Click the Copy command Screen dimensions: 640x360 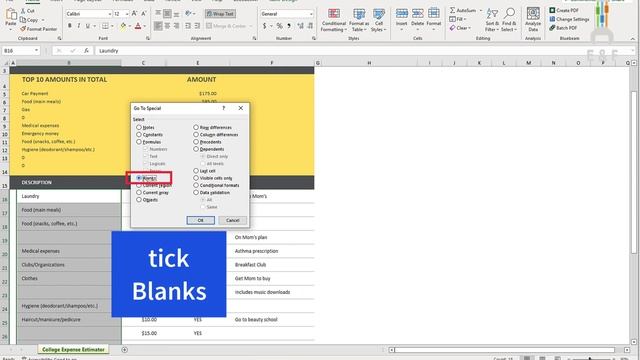[29, 20]
